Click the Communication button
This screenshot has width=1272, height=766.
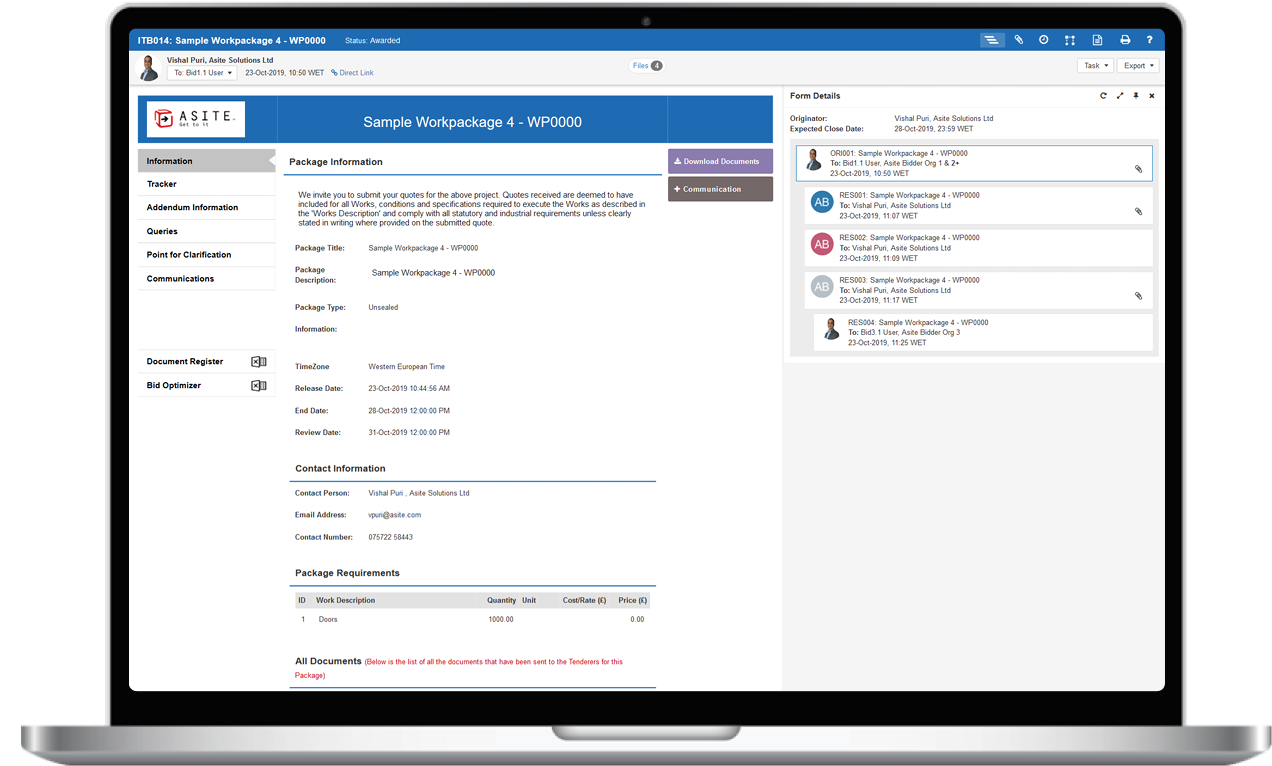pos(720,188)
